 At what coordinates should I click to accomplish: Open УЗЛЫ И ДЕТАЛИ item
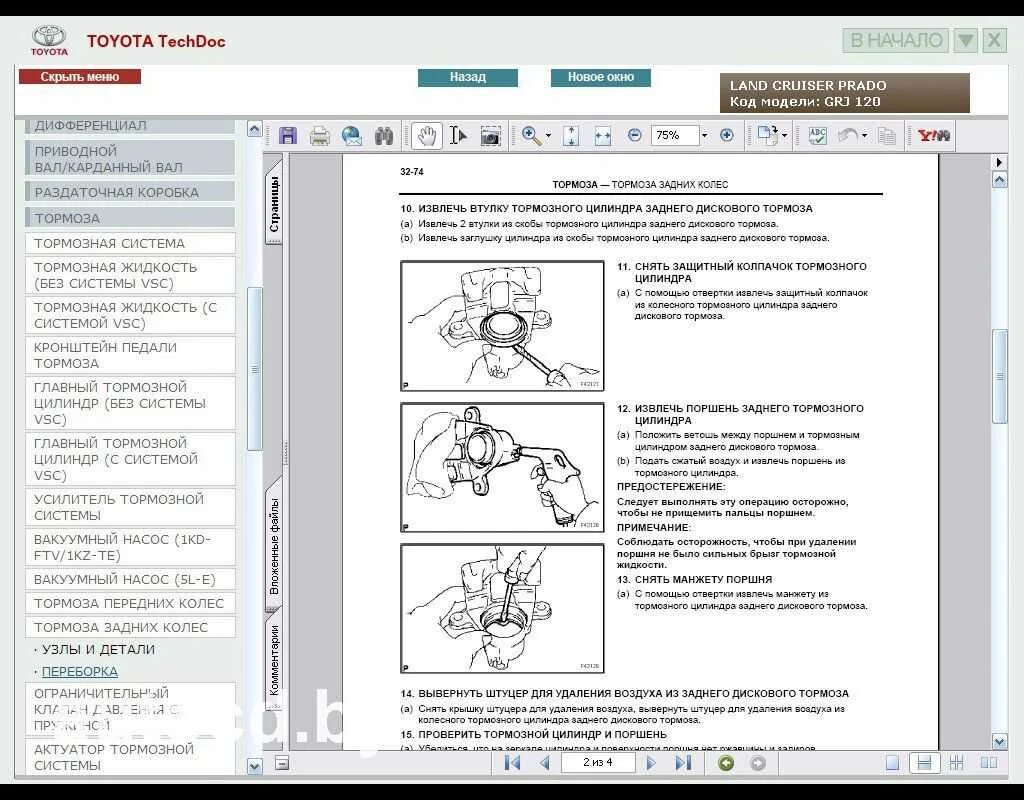coord(98,649)
